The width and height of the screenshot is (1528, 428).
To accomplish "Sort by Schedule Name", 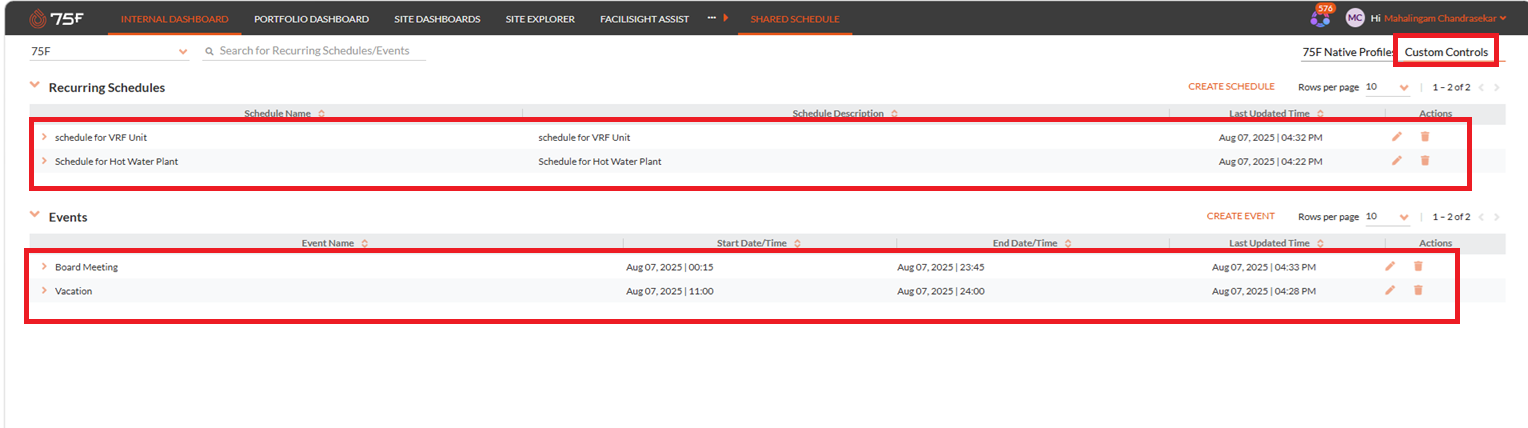I will pos(321,114).
